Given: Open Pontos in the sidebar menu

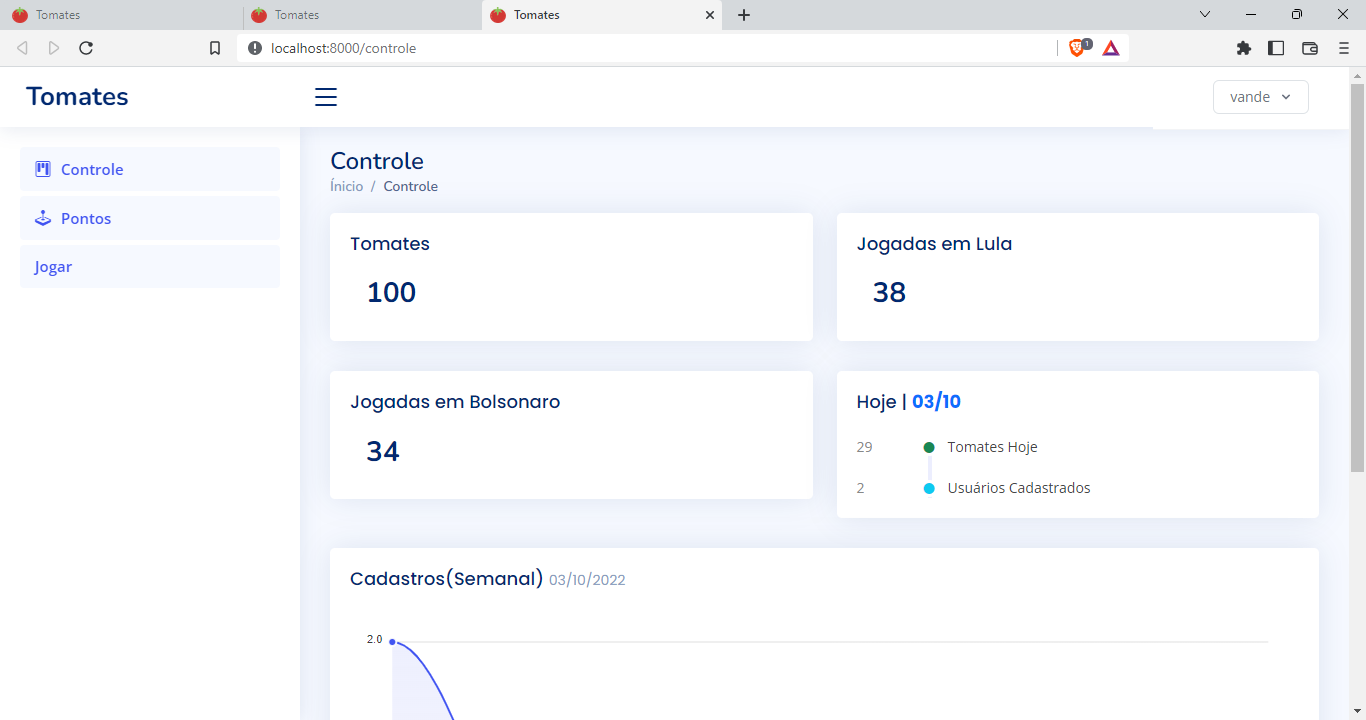Looking at the screenshot, I should 150,218.
